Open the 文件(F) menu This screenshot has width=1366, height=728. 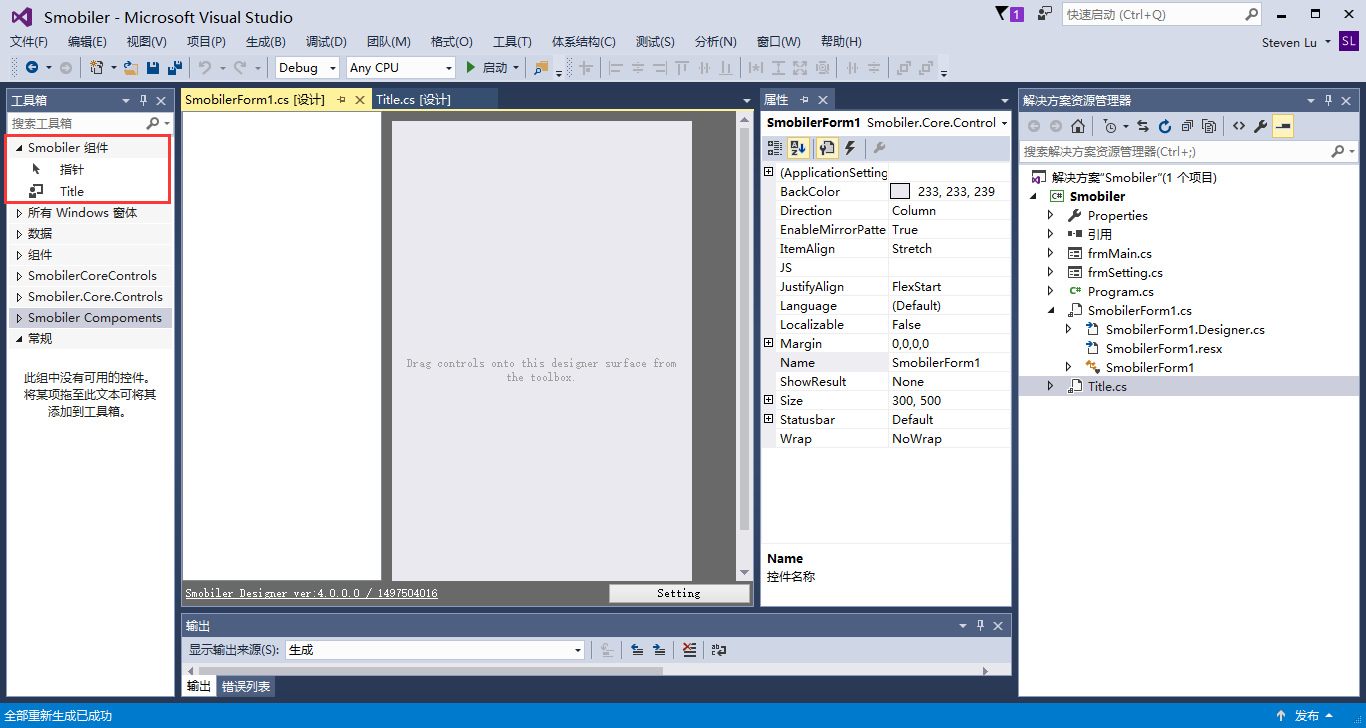tap(28, 41)
